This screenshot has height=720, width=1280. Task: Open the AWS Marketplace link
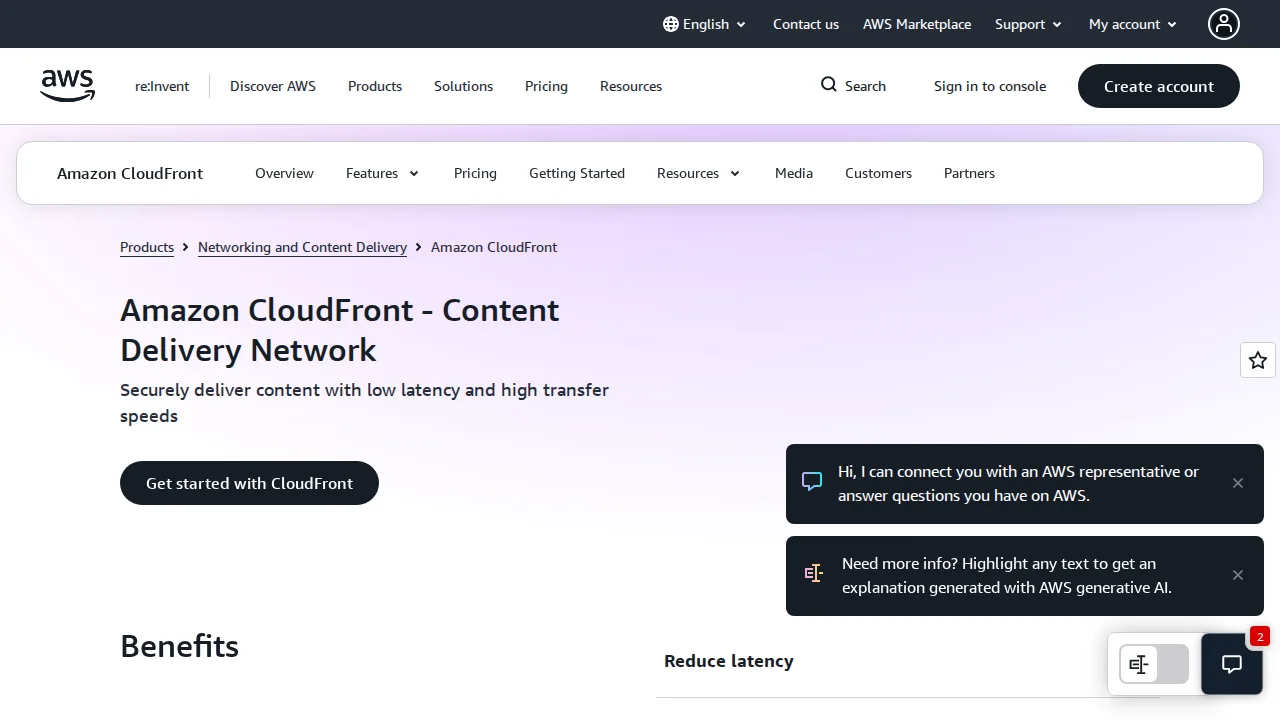click(x=917, y=24)
